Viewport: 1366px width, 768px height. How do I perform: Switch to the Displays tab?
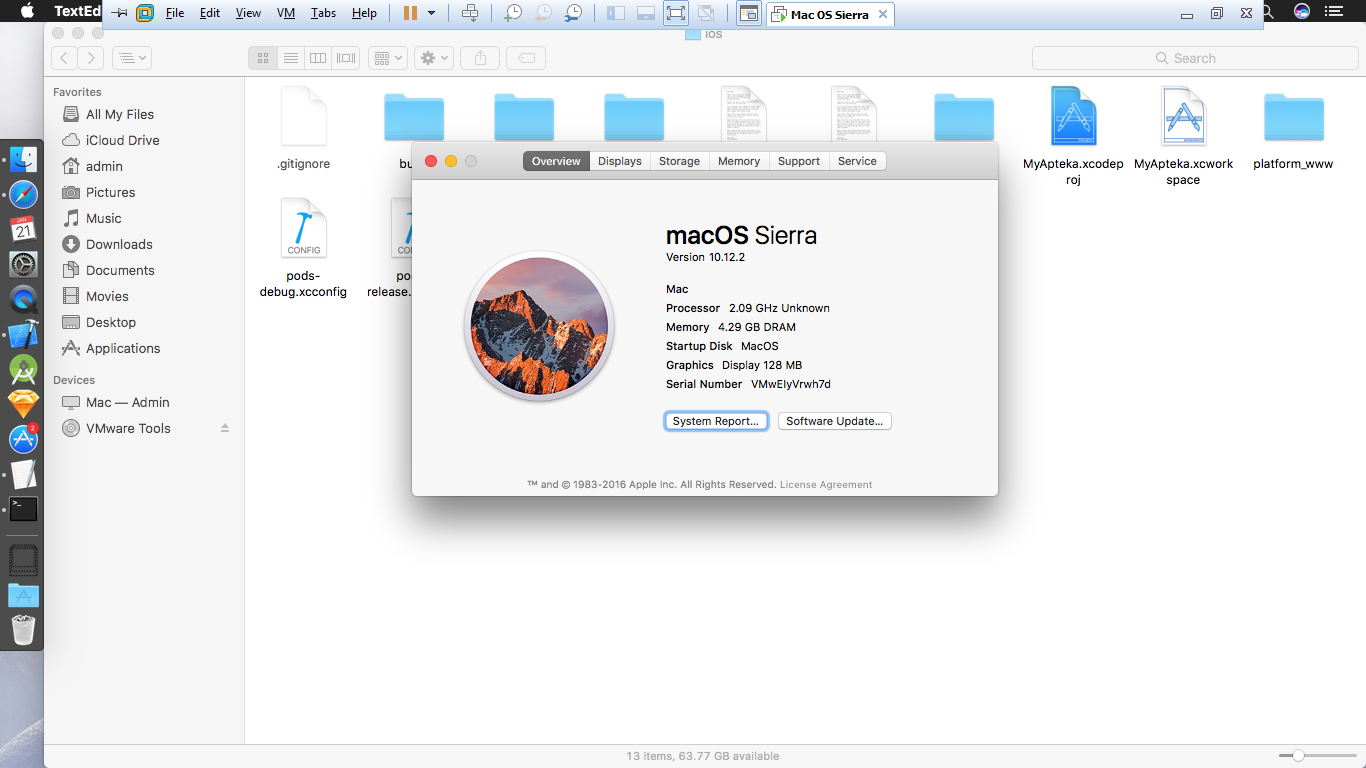[620, 161]
